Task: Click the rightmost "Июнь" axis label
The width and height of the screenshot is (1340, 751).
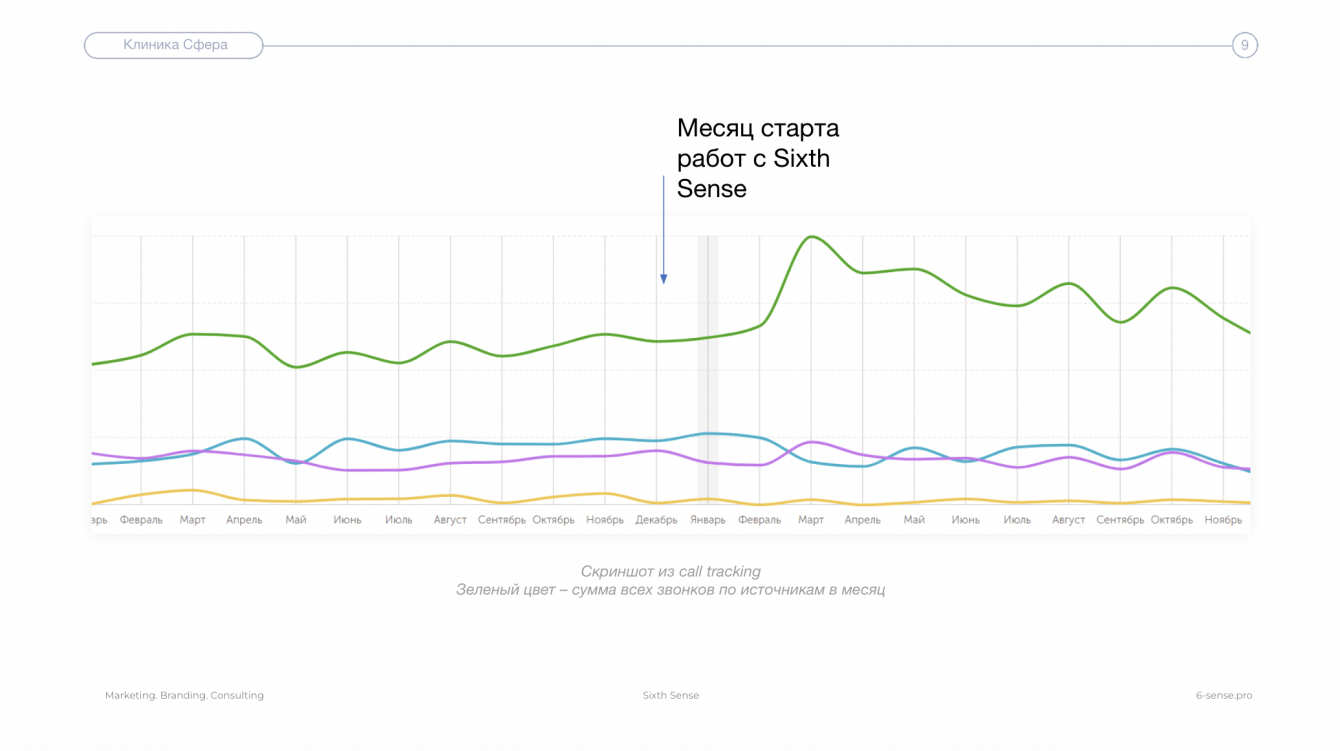Action: 966,520
